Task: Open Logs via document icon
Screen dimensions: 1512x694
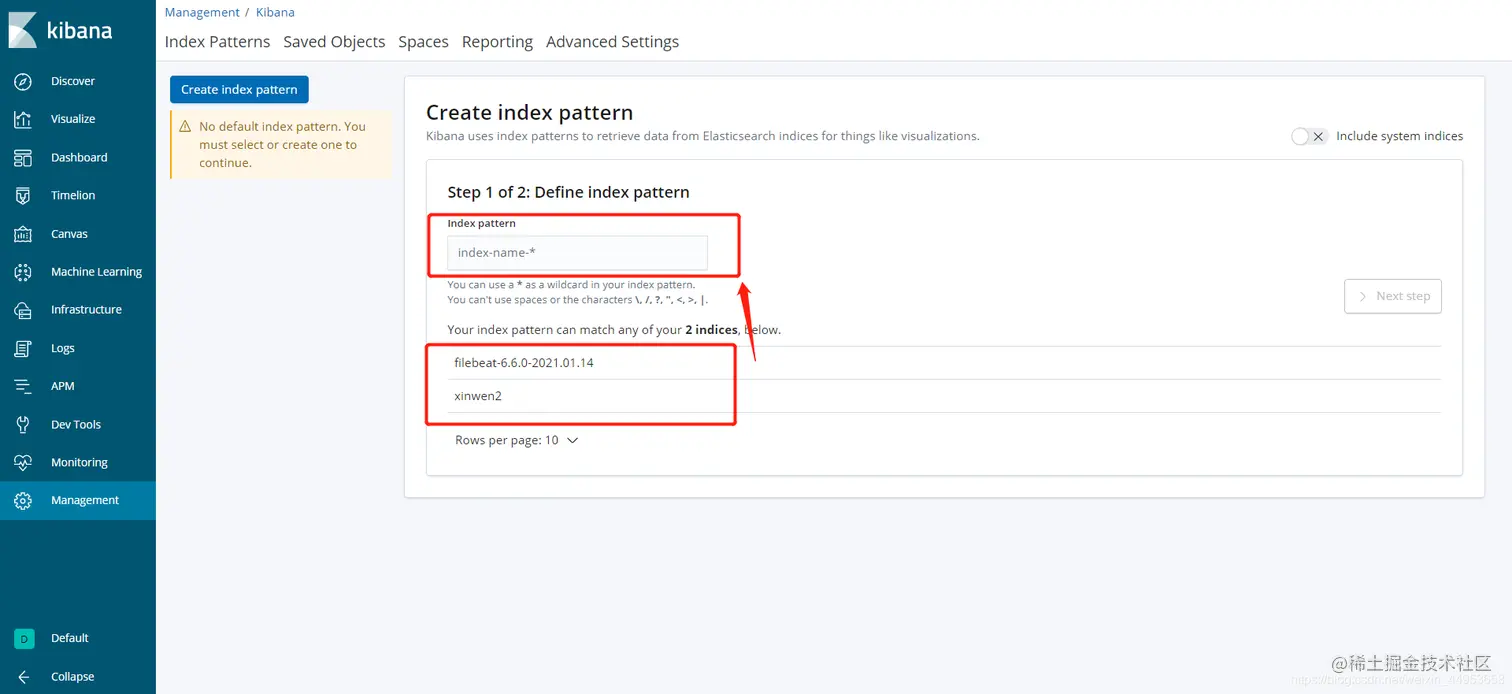Action: tap(23, 348)
